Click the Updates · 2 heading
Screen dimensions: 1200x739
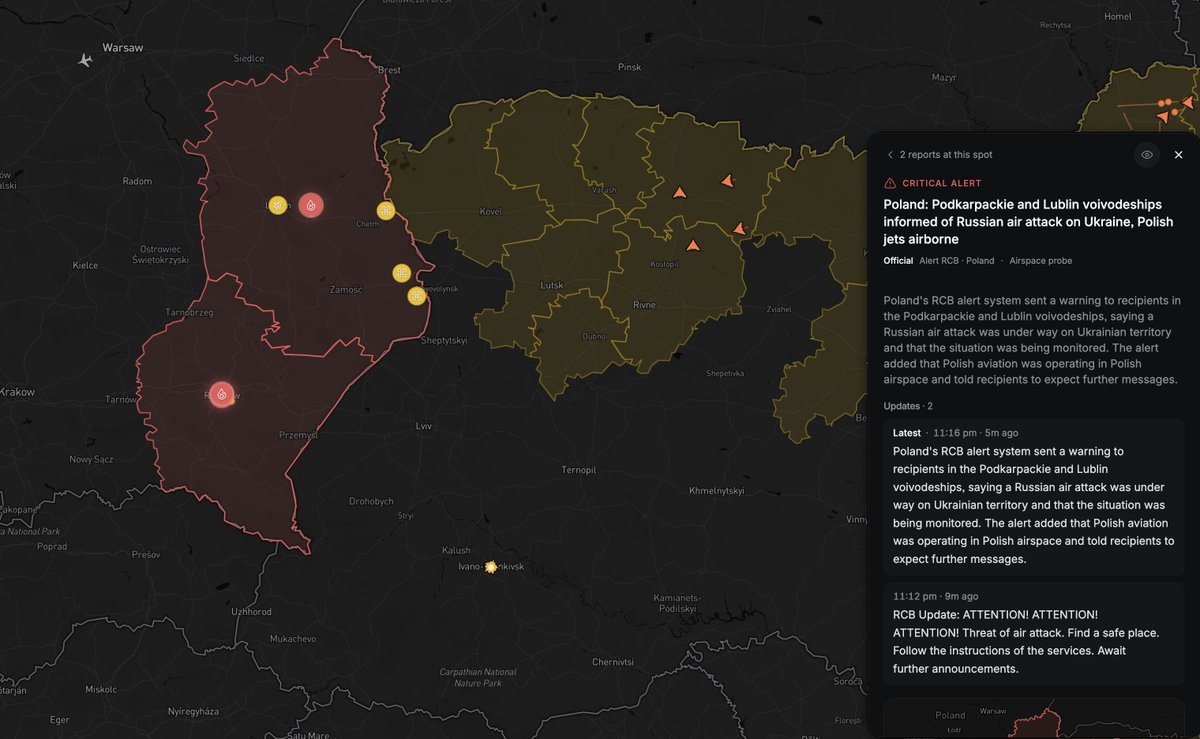[x=908, y=406]
